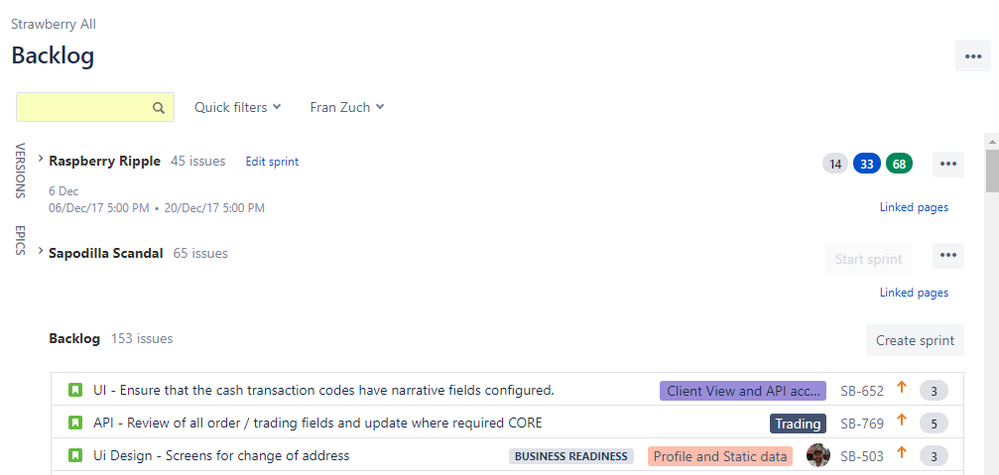
Task: Click the search magnifier icon
Action: 159,108
